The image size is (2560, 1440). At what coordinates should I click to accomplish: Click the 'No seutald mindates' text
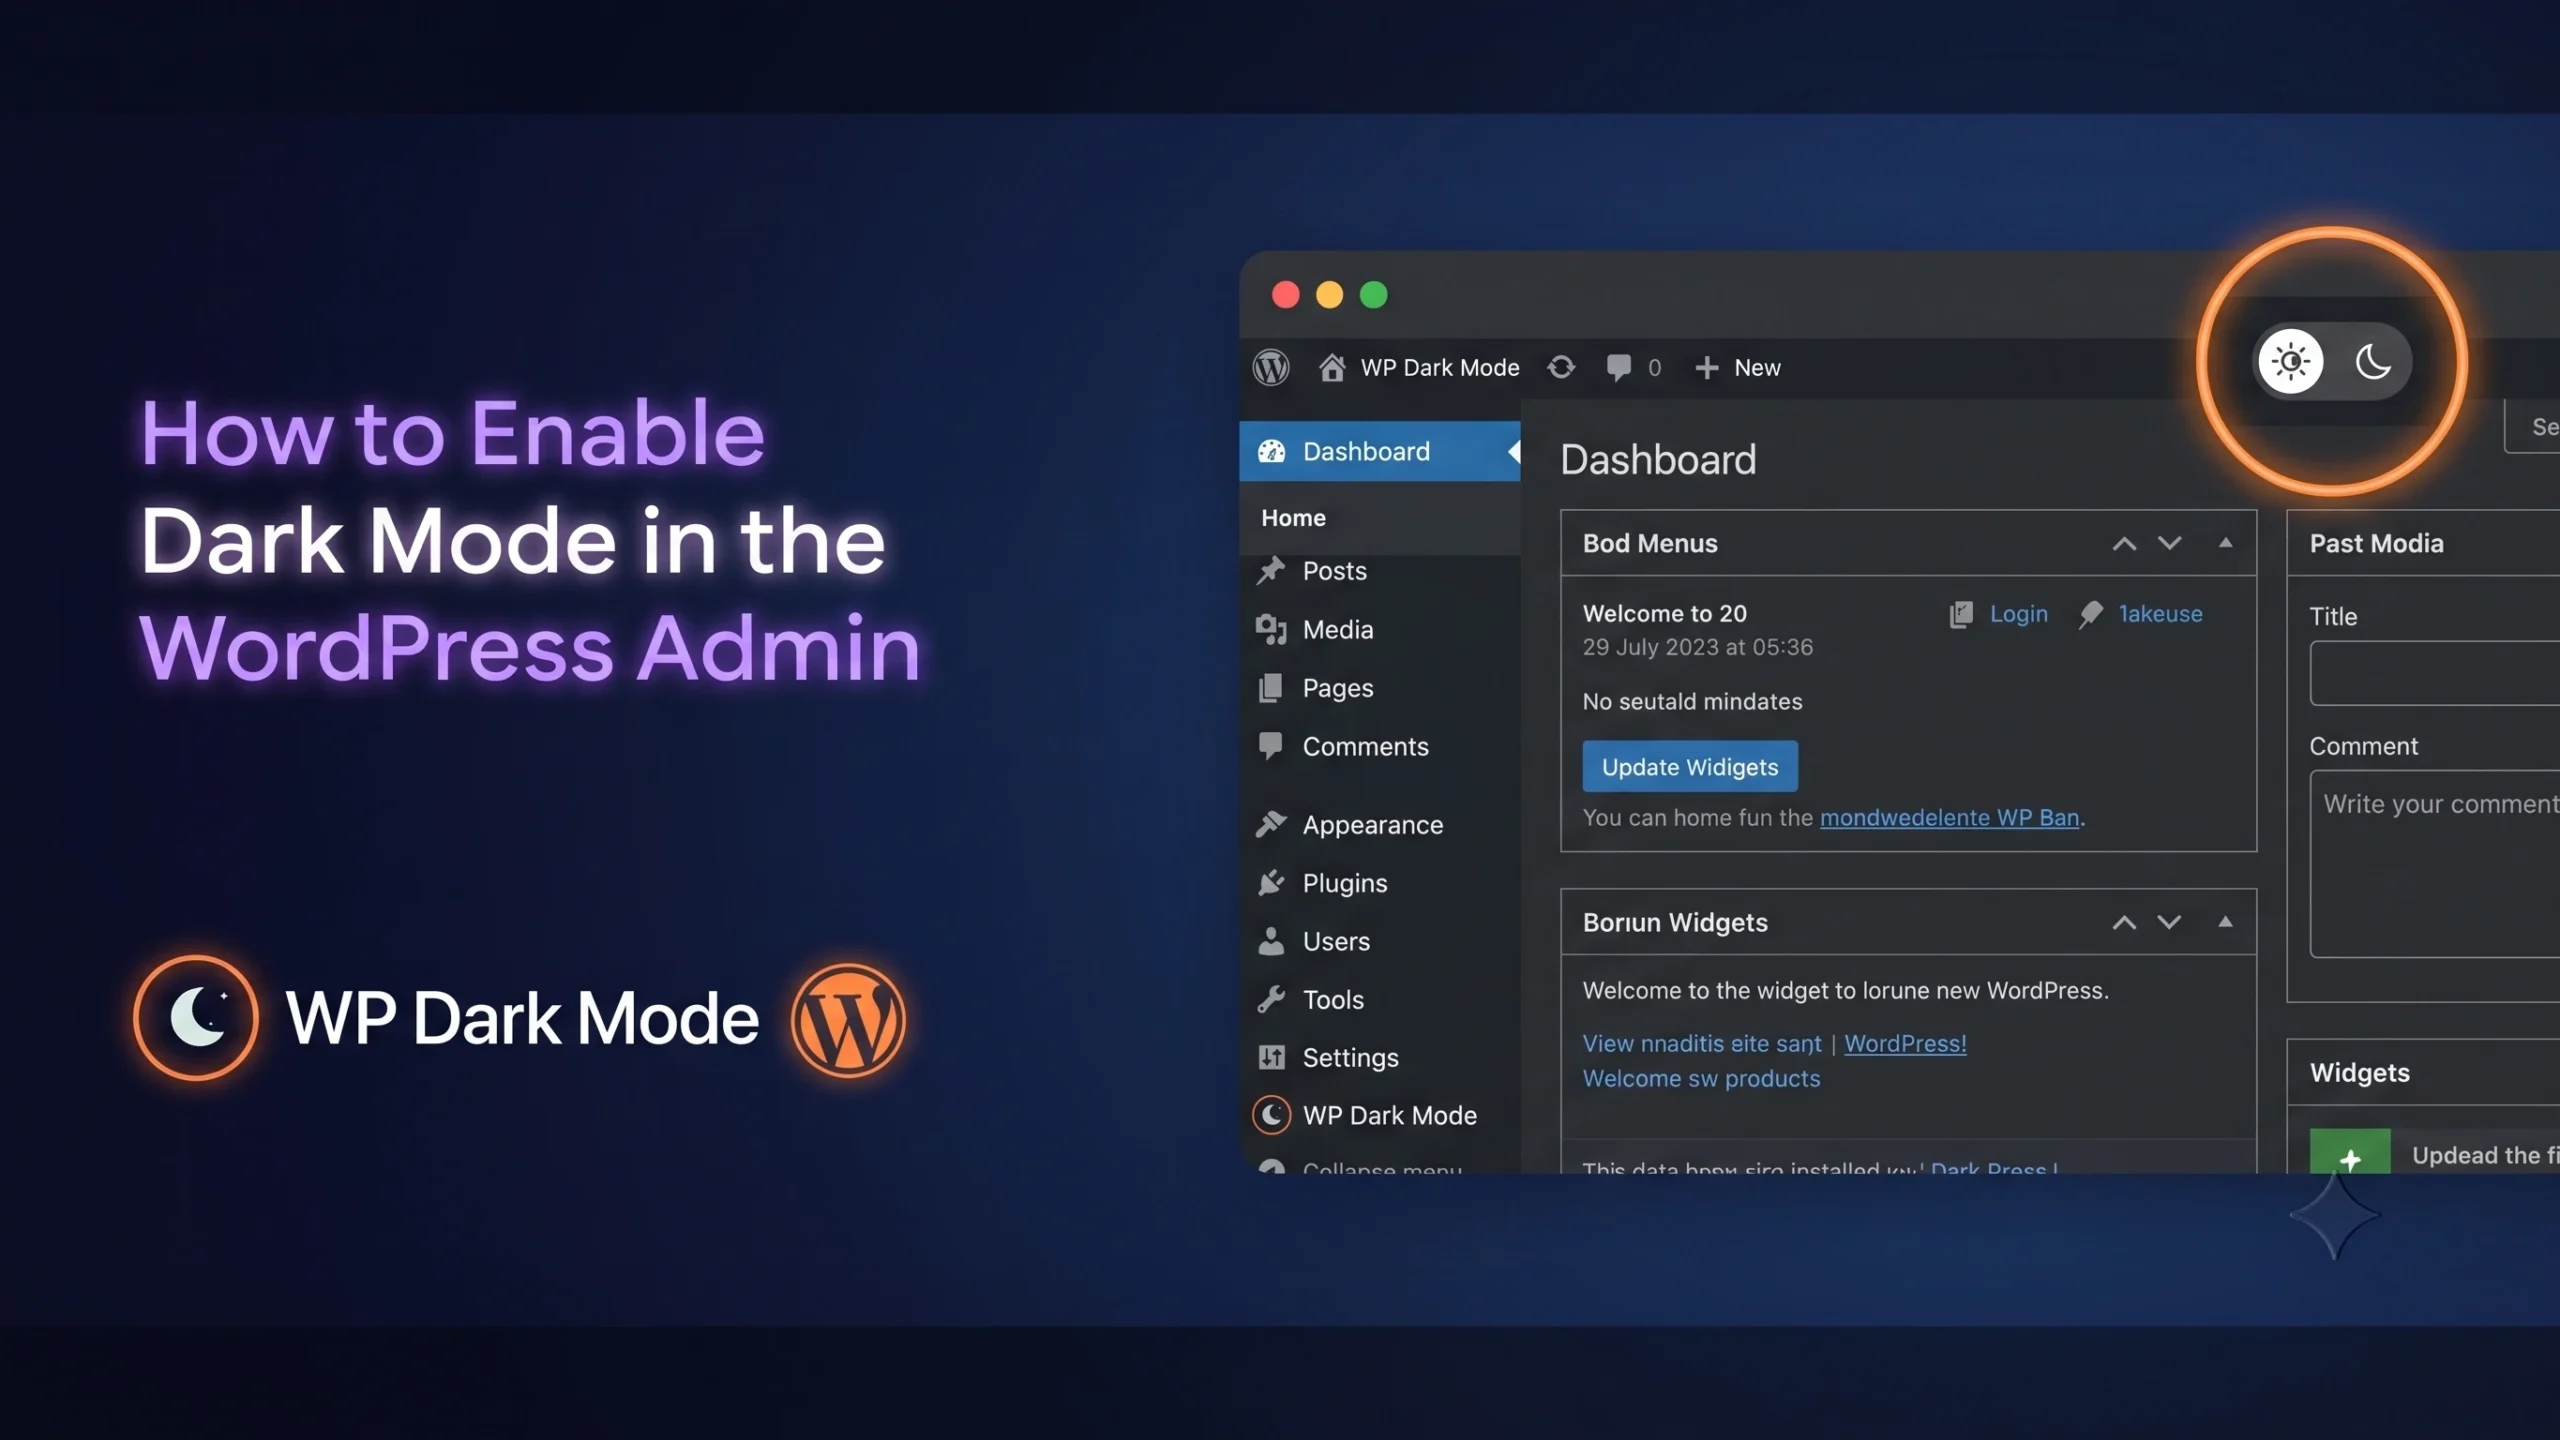point(1692,701)
